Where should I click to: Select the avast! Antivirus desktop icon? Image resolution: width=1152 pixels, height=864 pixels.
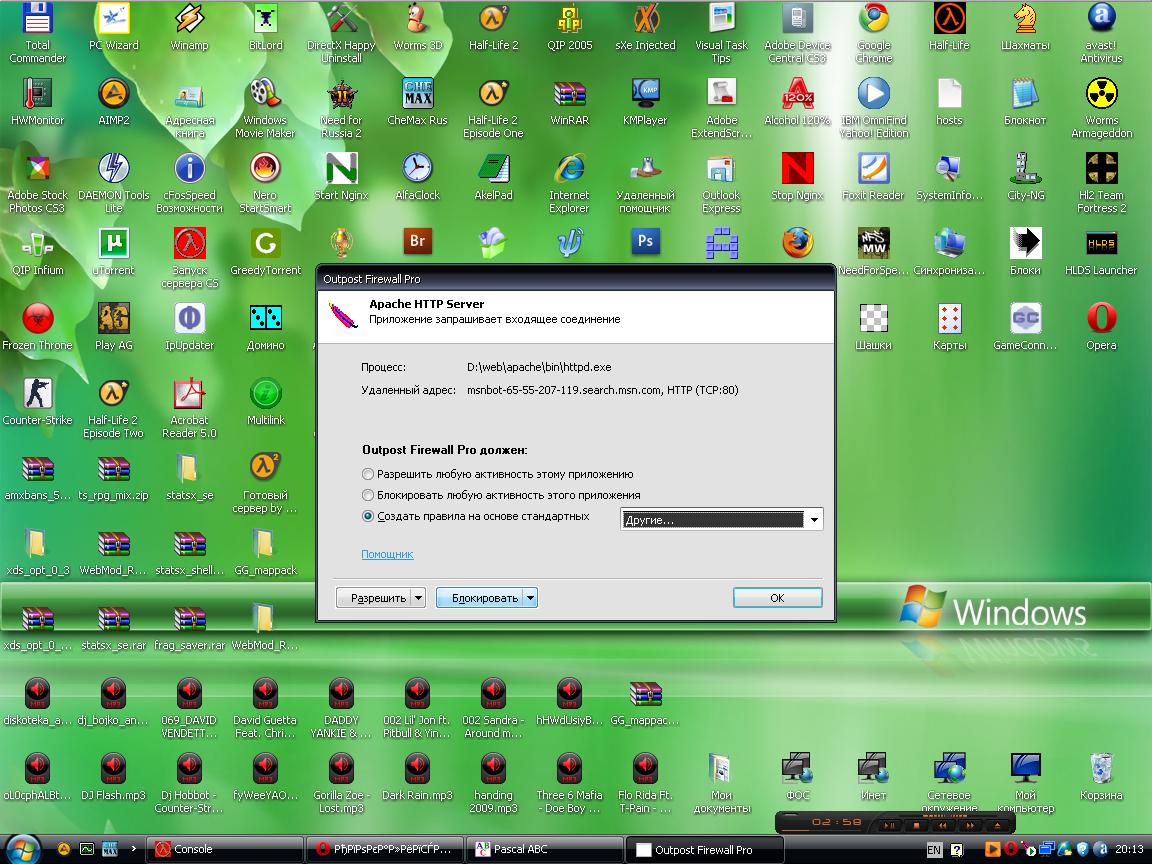point(1101,20)
